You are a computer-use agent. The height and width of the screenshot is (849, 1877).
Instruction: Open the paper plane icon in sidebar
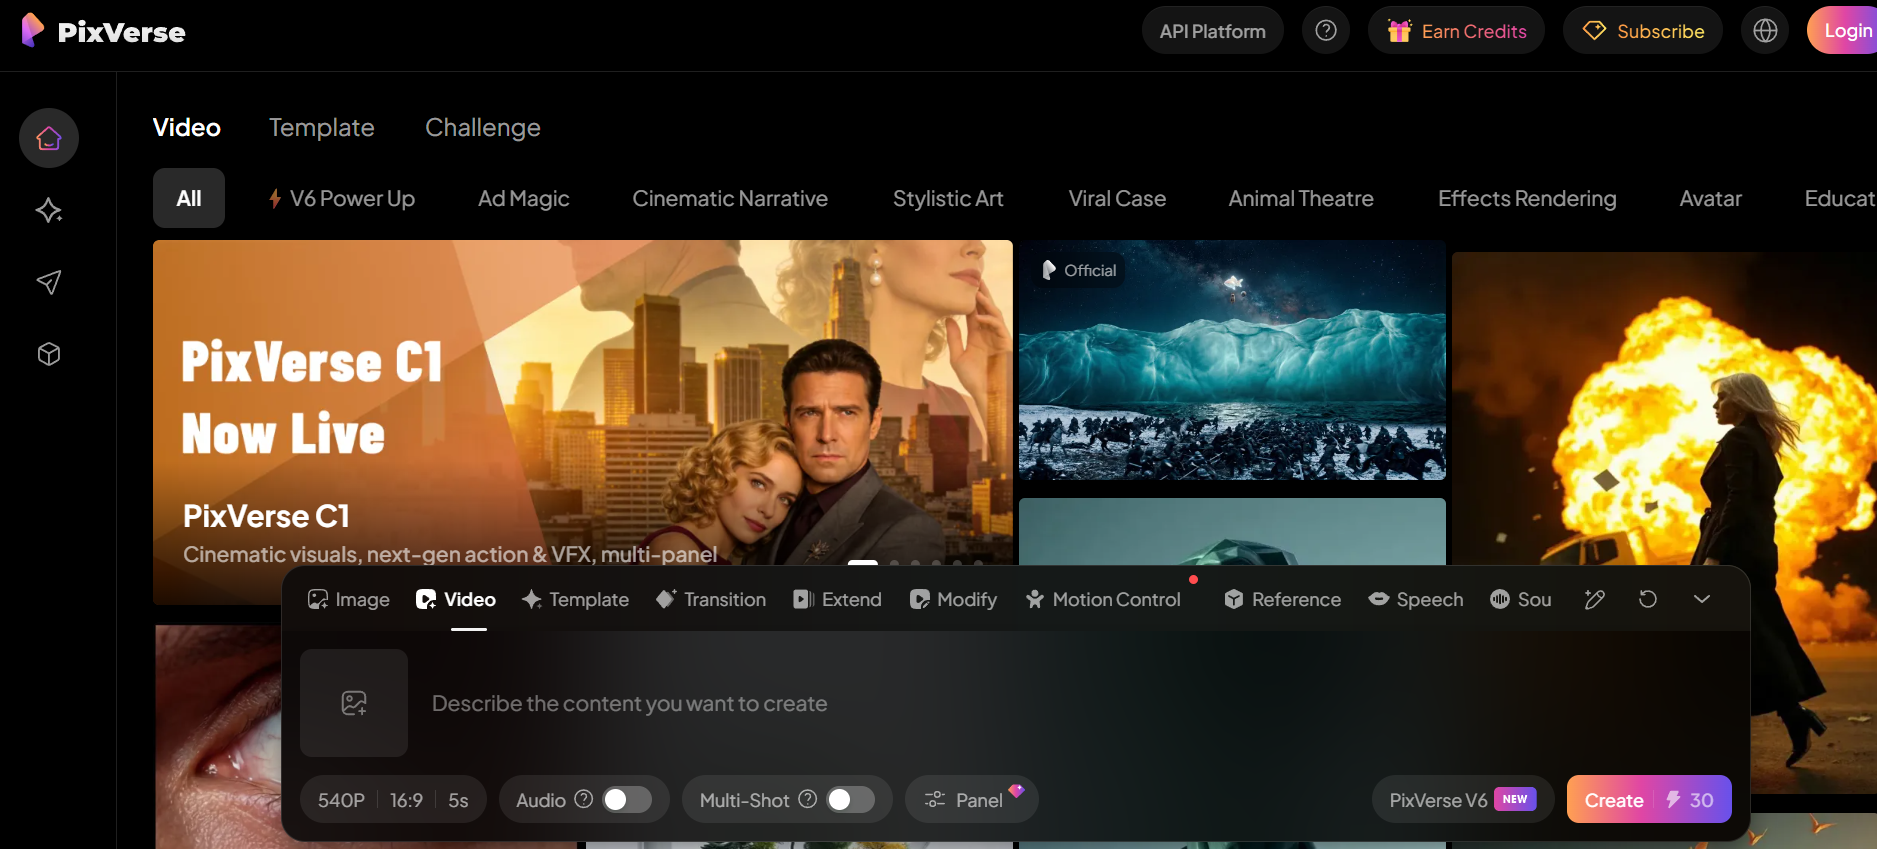49,282
